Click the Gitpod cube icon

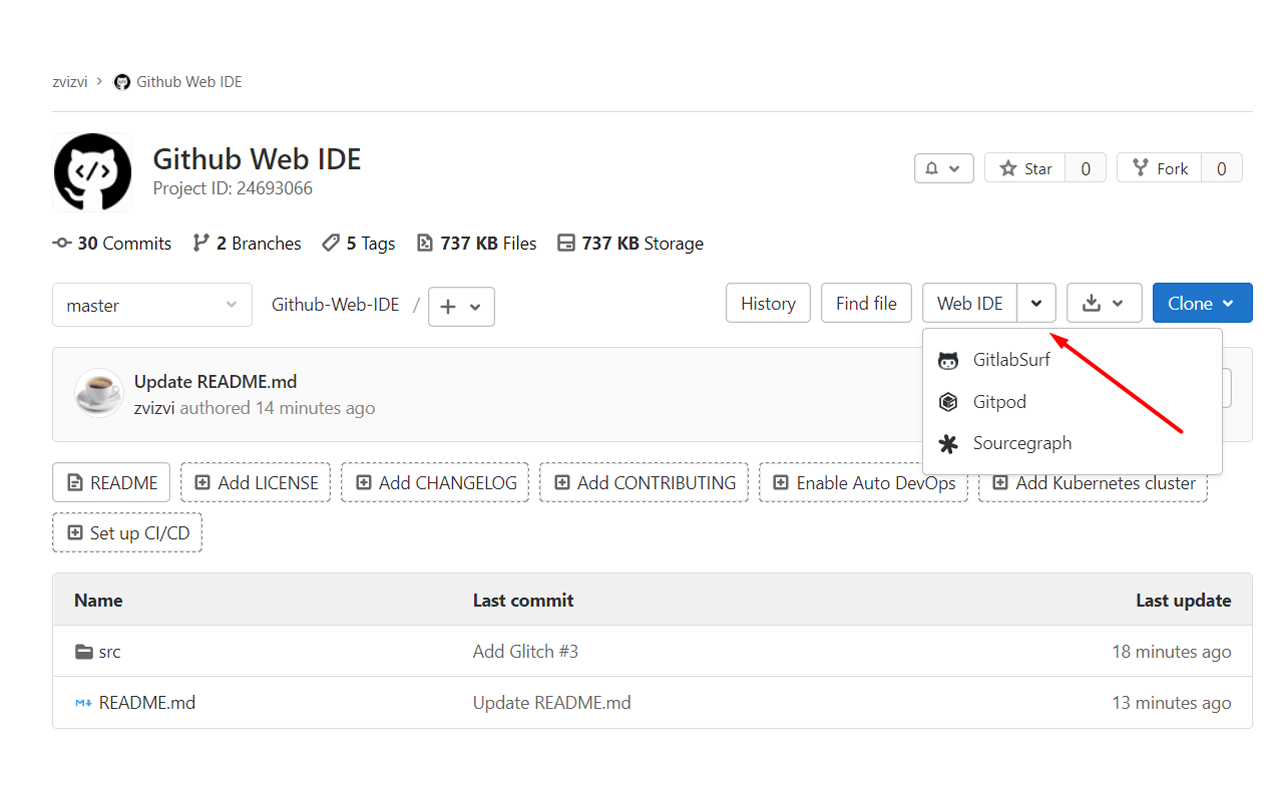click(948, 401)
